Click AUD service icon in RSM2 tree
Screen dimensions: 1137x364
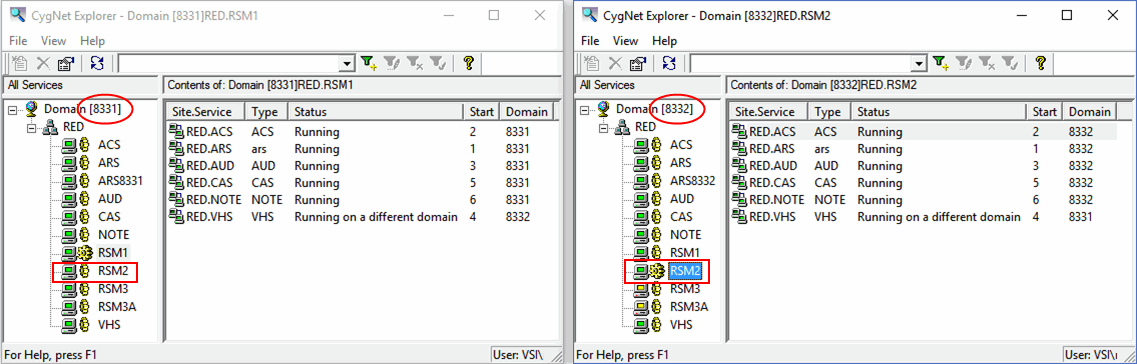point(648,199)
